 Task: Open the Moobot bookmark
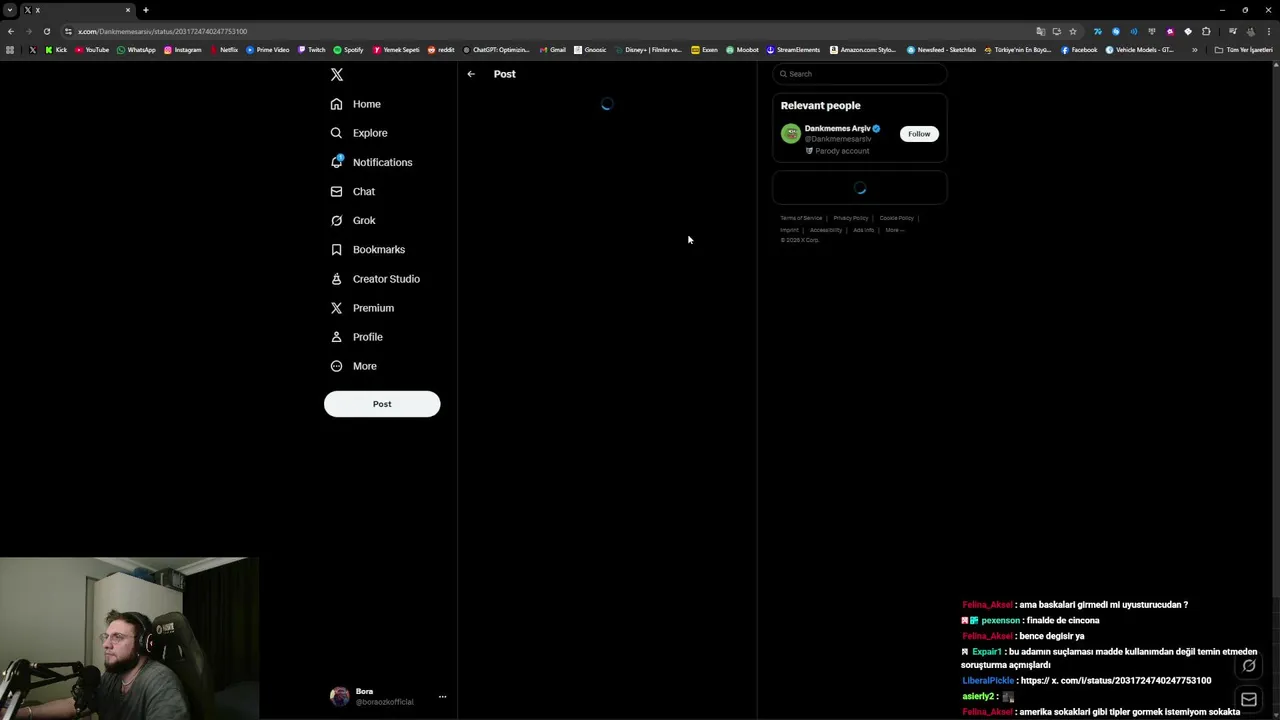pyautogui.click(x=742, y=50)
